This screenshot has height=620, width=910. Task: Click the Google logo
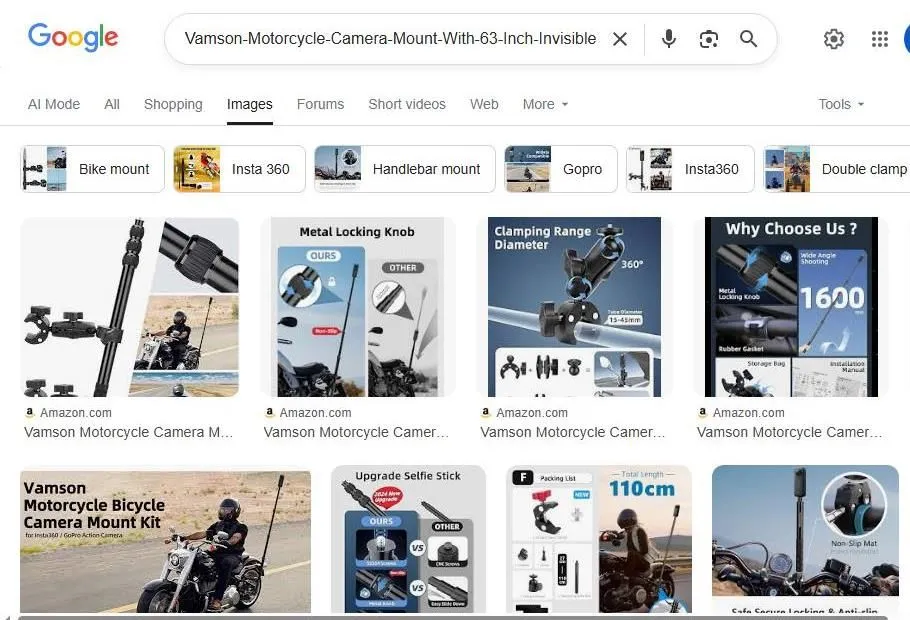73,37
